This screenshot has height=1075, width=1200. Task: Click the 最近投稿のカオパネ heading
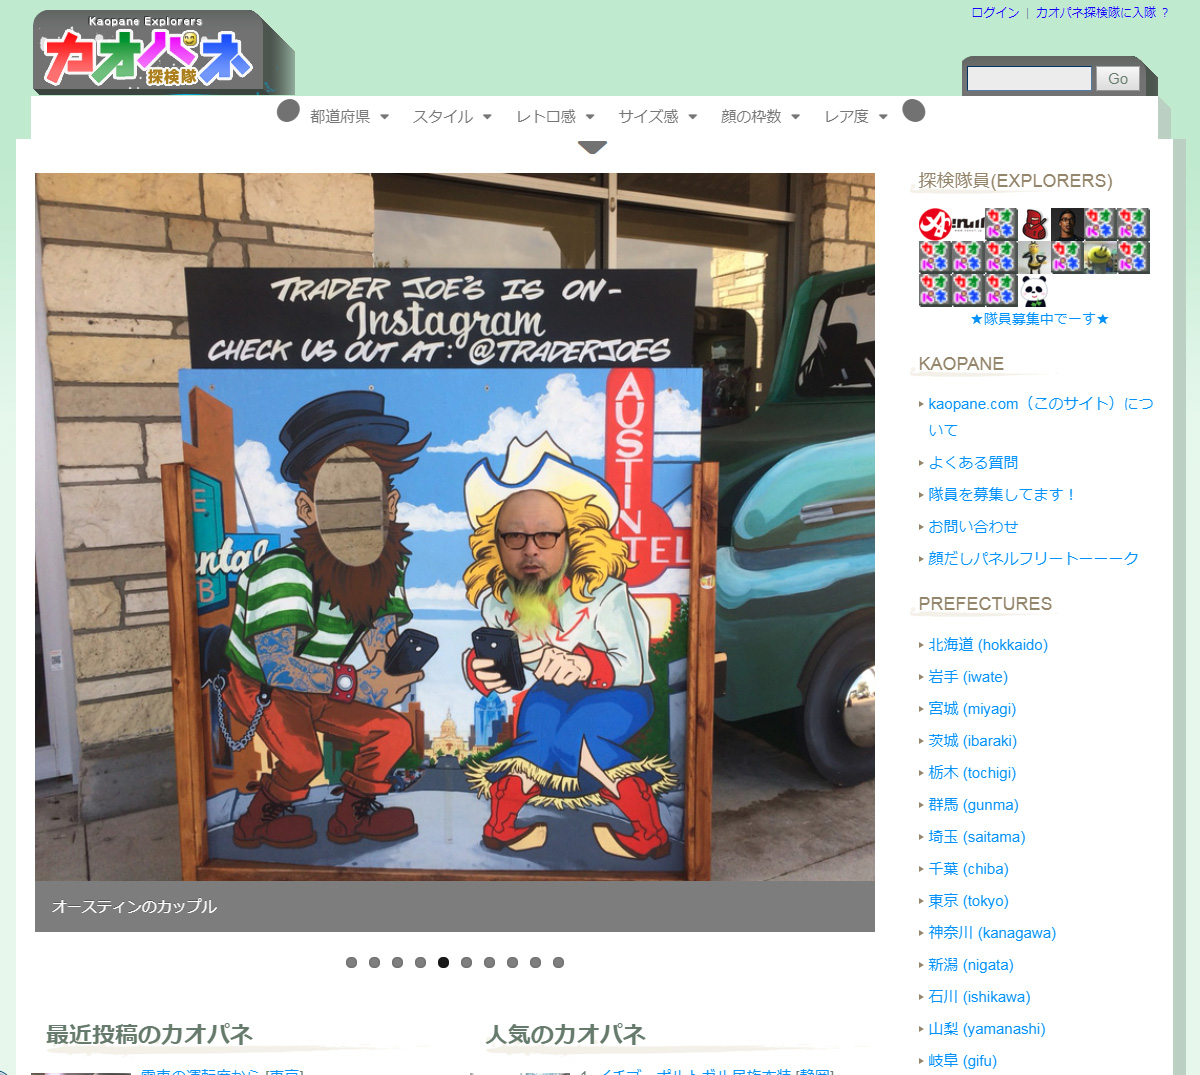point(149,1035)
